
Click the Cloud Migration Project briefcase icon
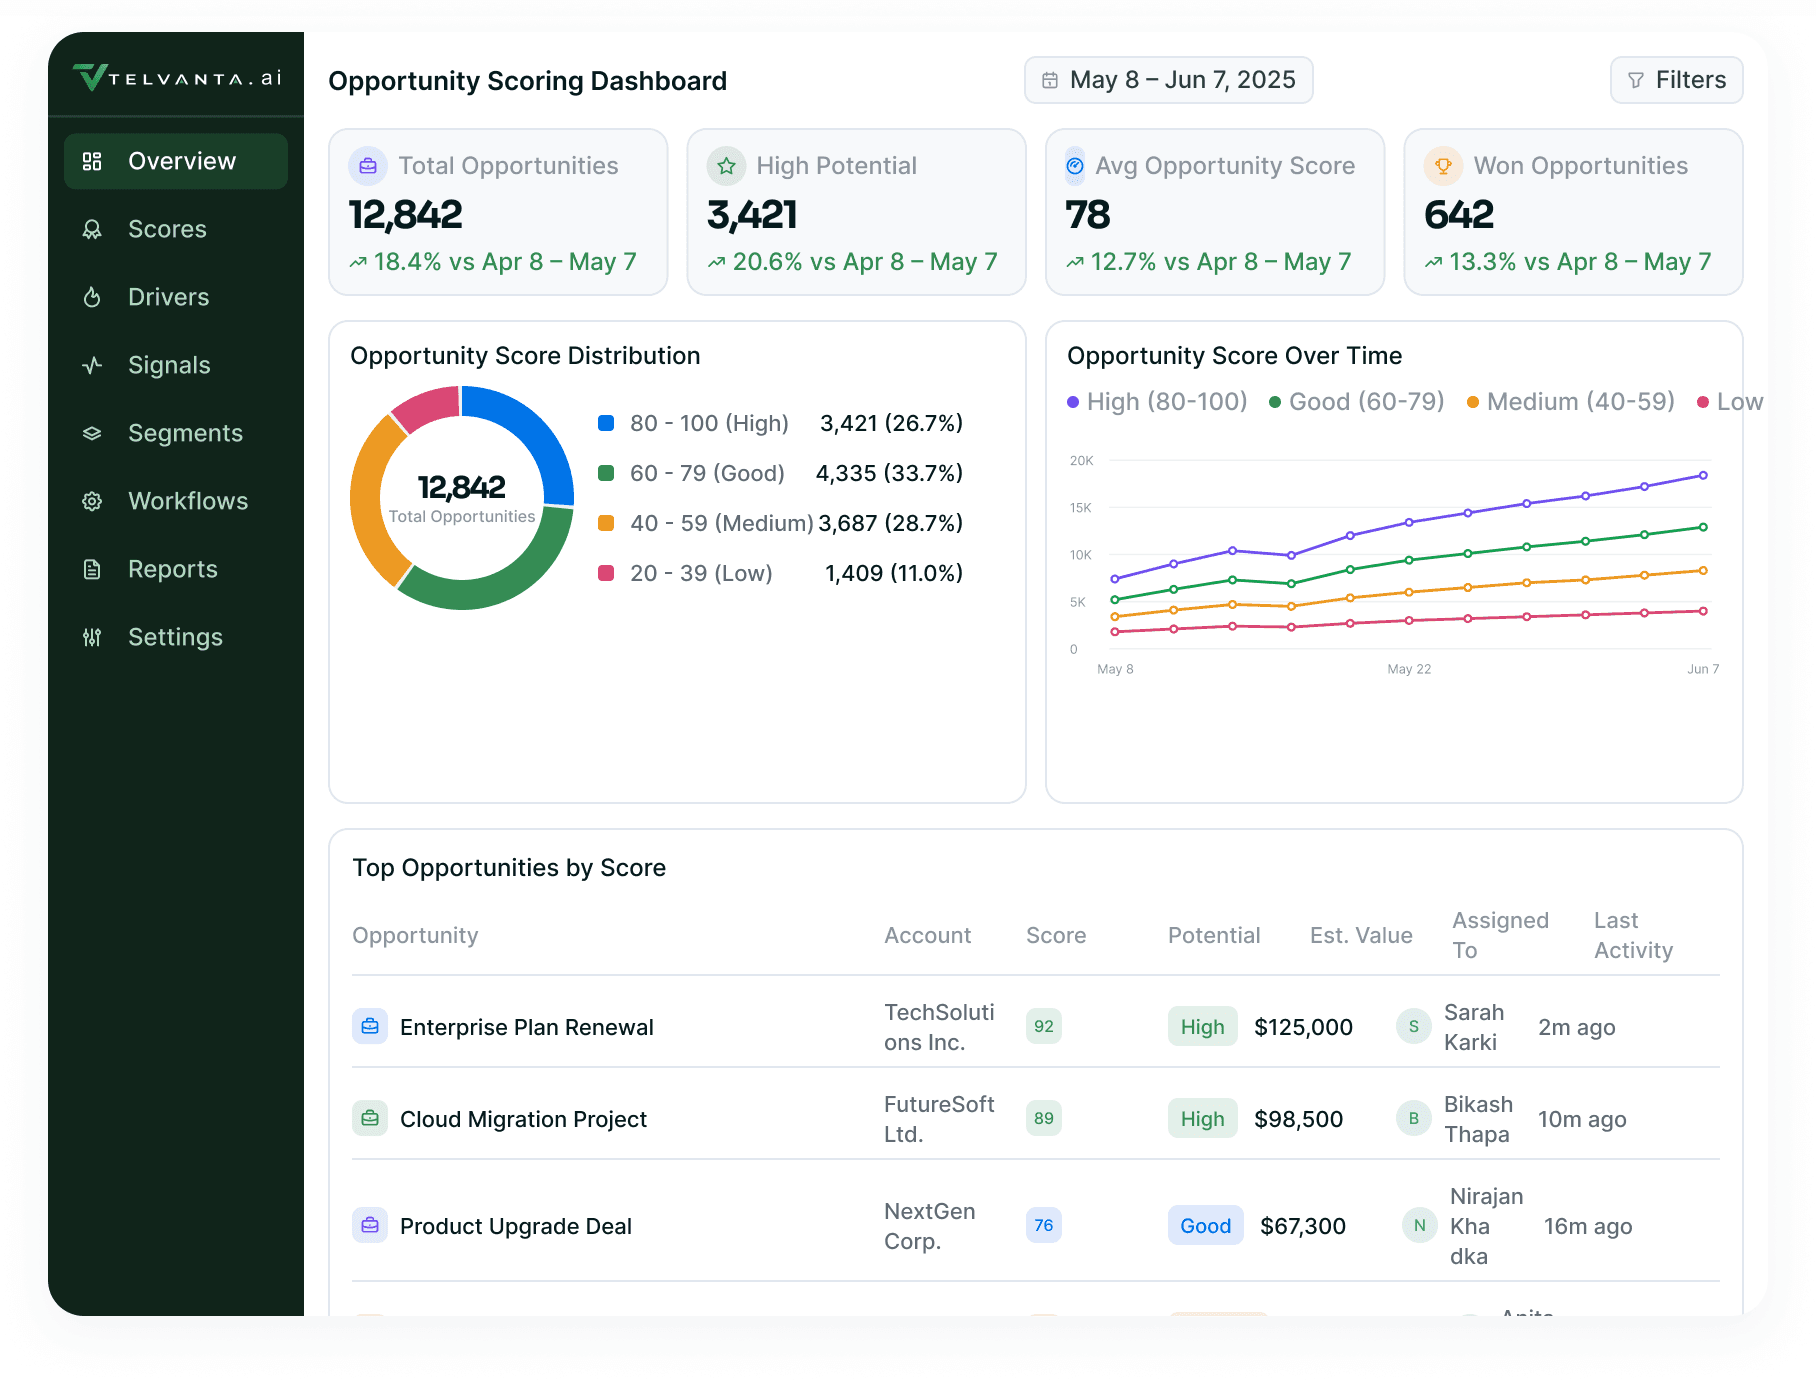tap(370, 1119)
